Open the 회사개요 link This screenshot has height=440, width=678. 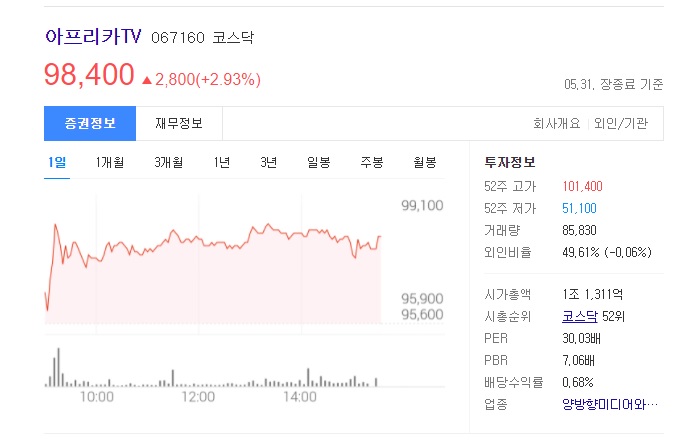point(555,124)
